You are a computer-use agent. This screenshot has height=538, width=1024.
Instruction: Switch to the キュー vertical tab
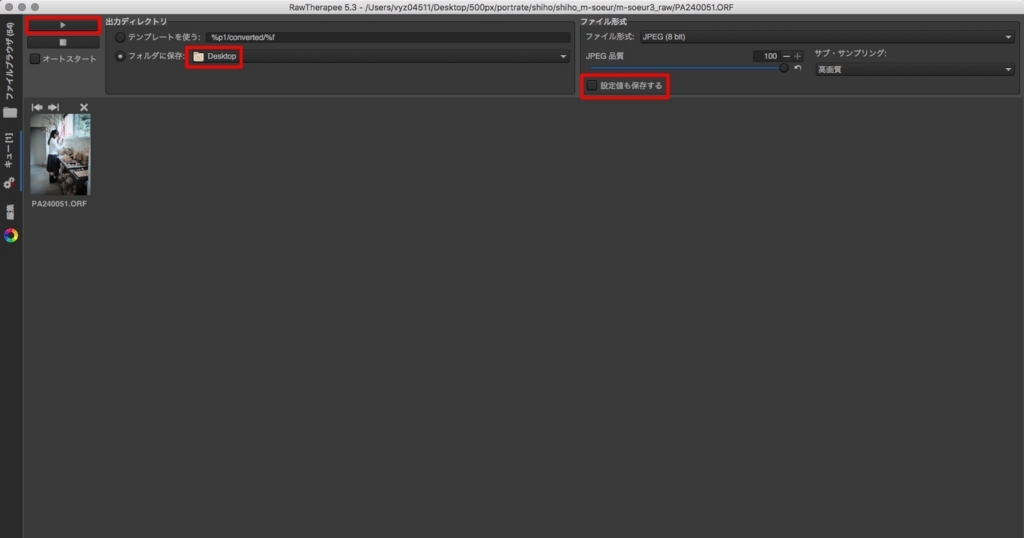[9, 151]
